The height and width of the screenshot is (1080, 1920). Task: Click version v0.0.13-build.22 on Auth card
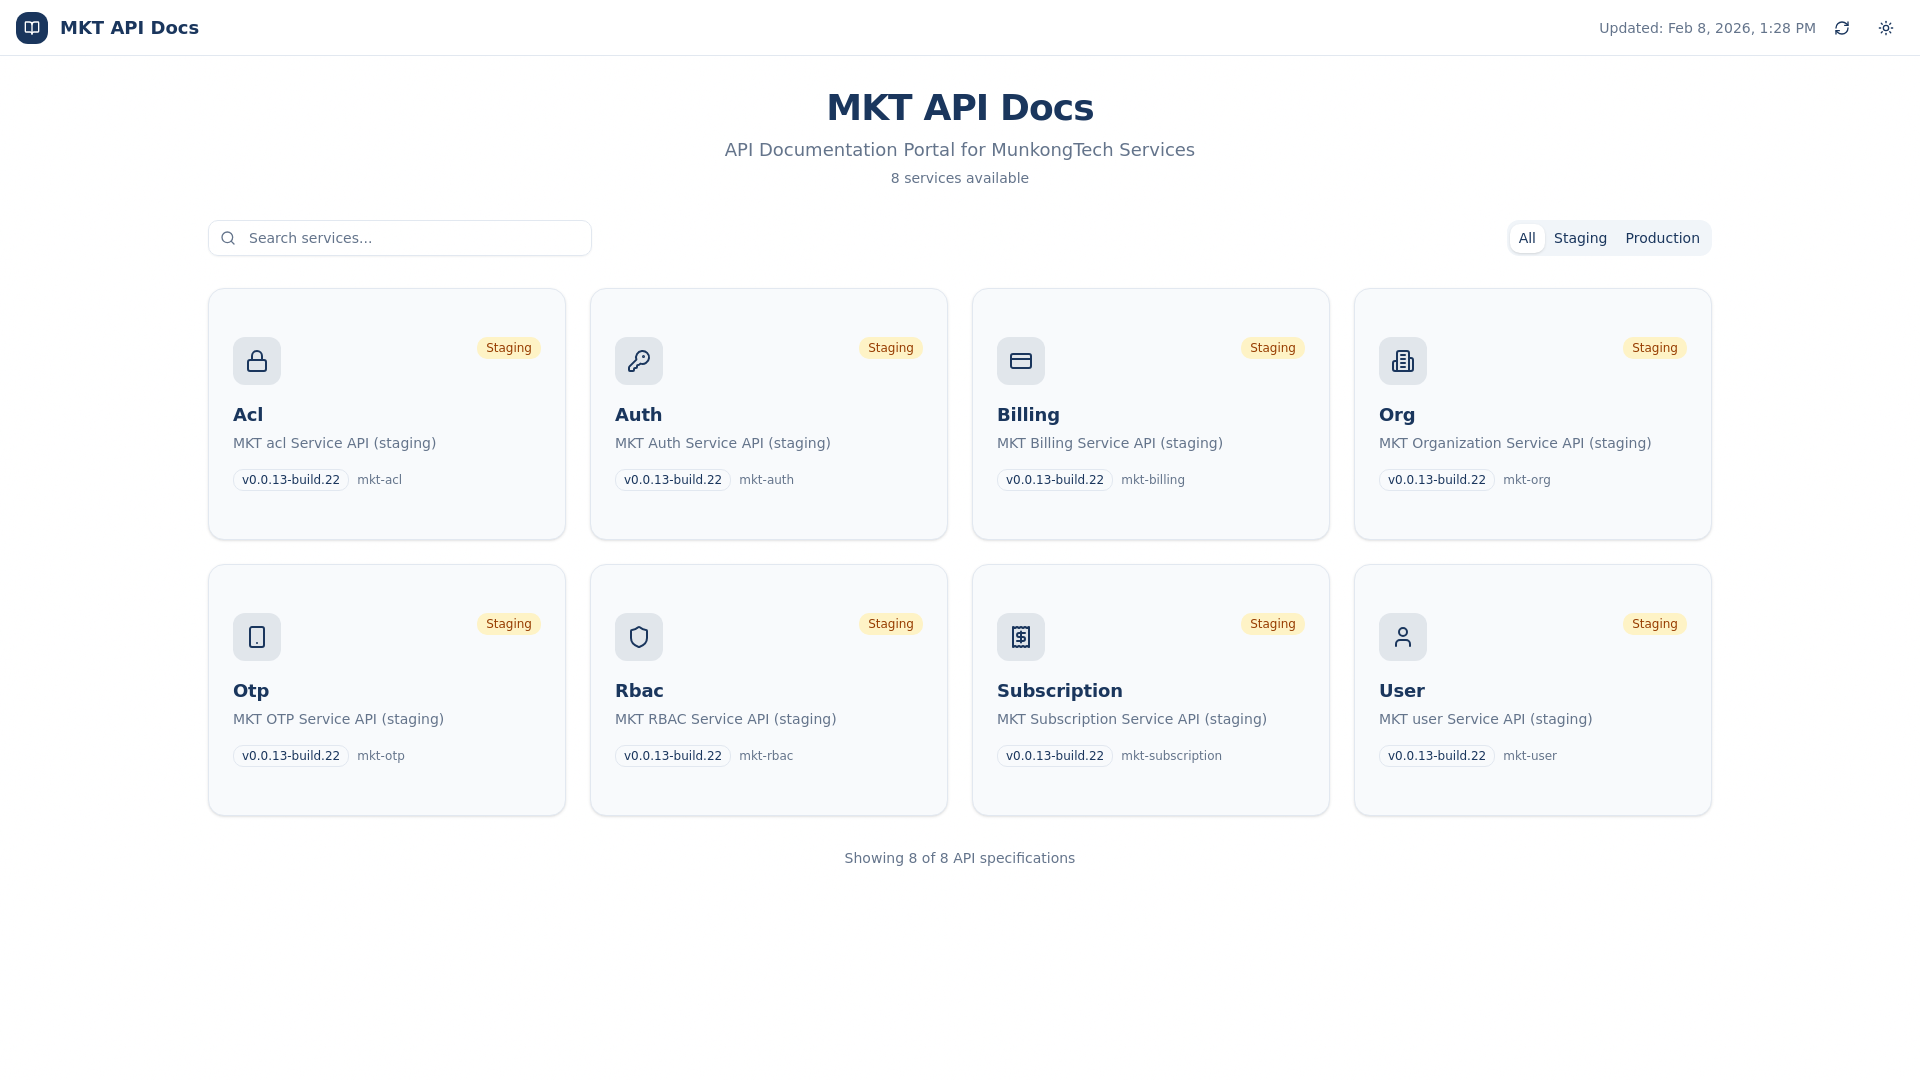click(673, 480)
